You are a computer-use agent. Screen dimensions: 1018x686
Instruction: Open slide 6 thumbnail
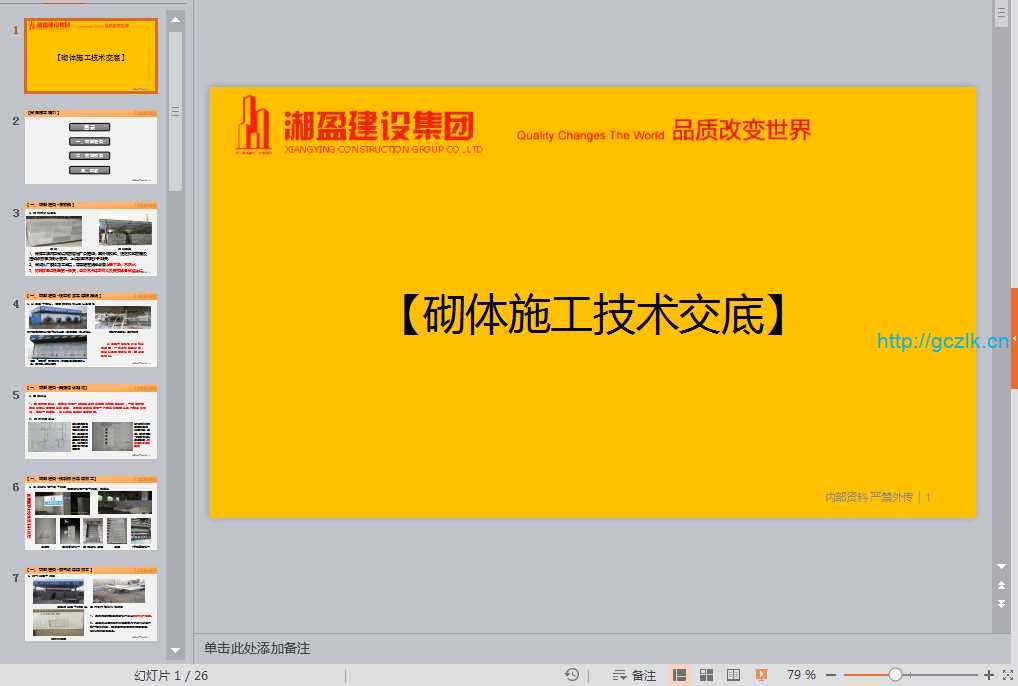[x=91, y=514]
